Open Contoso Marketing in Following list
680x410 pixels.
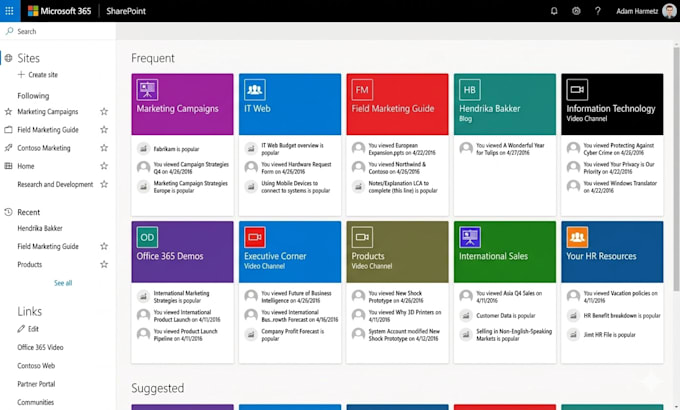44,148
